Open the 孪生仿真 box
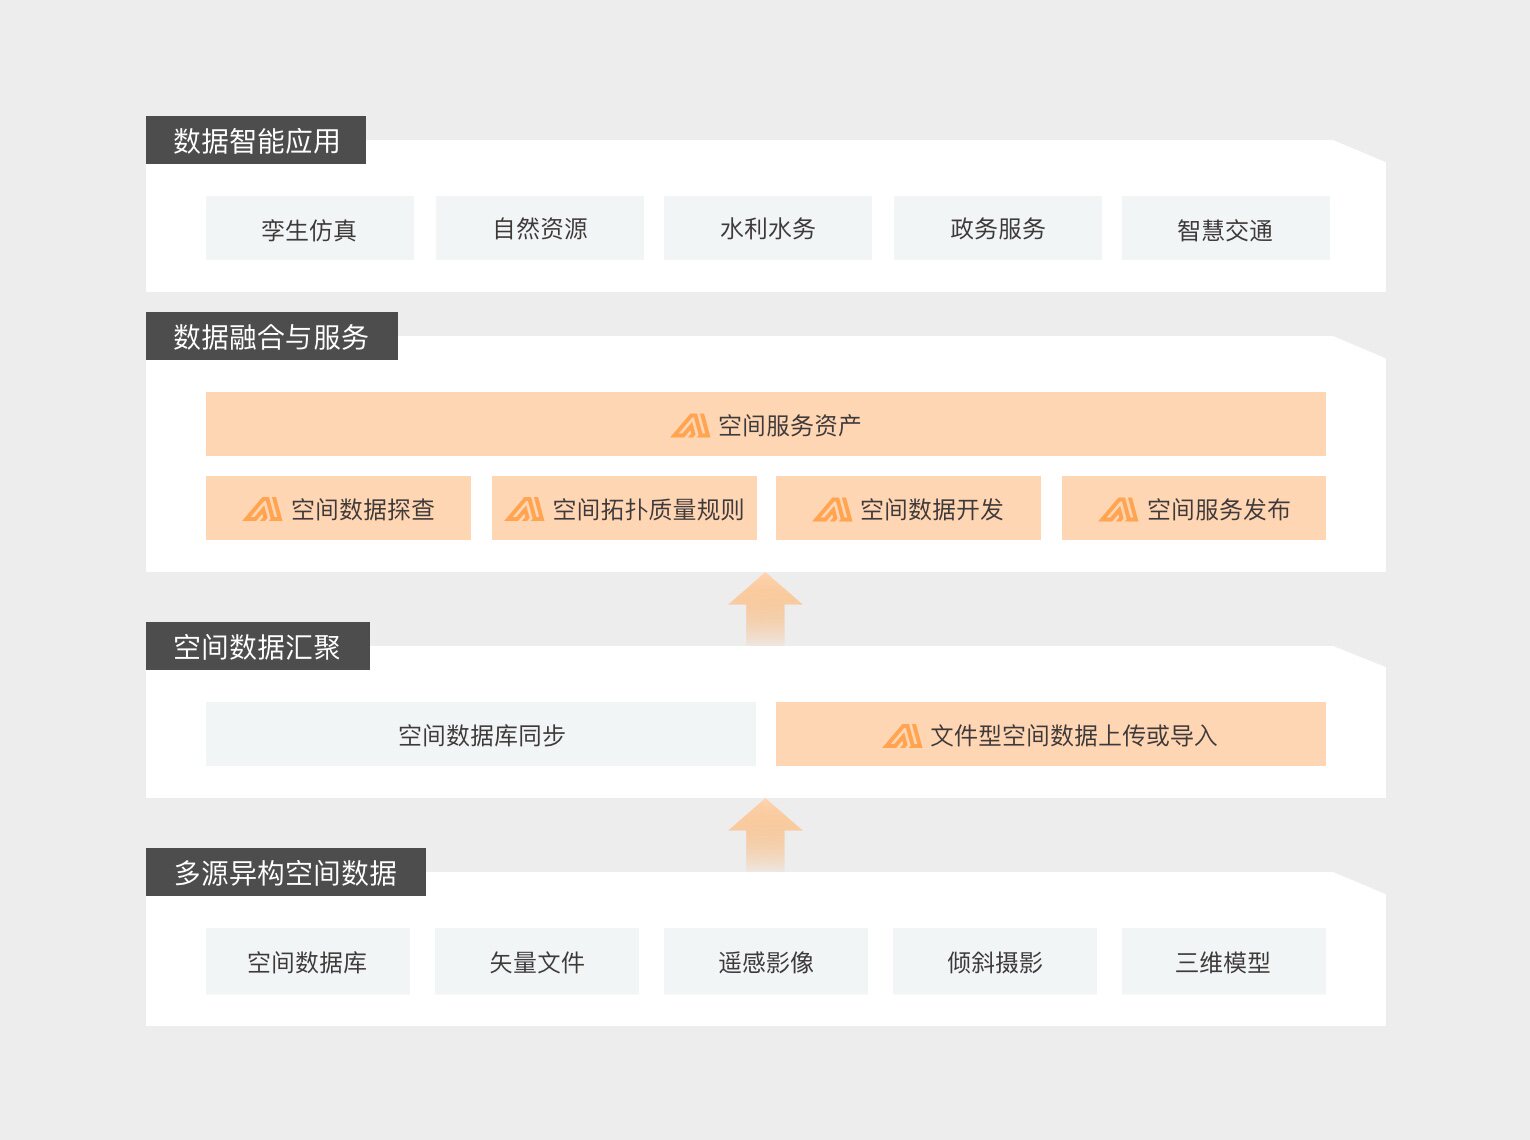Viewport: 1530px width, 1140px height. (x=310, y=228)
